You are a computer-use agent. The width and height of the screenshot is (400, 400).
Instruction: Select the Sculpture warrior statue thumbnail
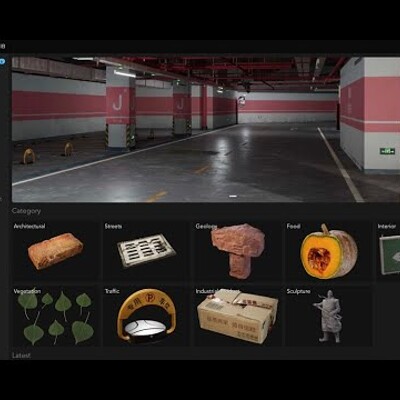tap(327, 316)
